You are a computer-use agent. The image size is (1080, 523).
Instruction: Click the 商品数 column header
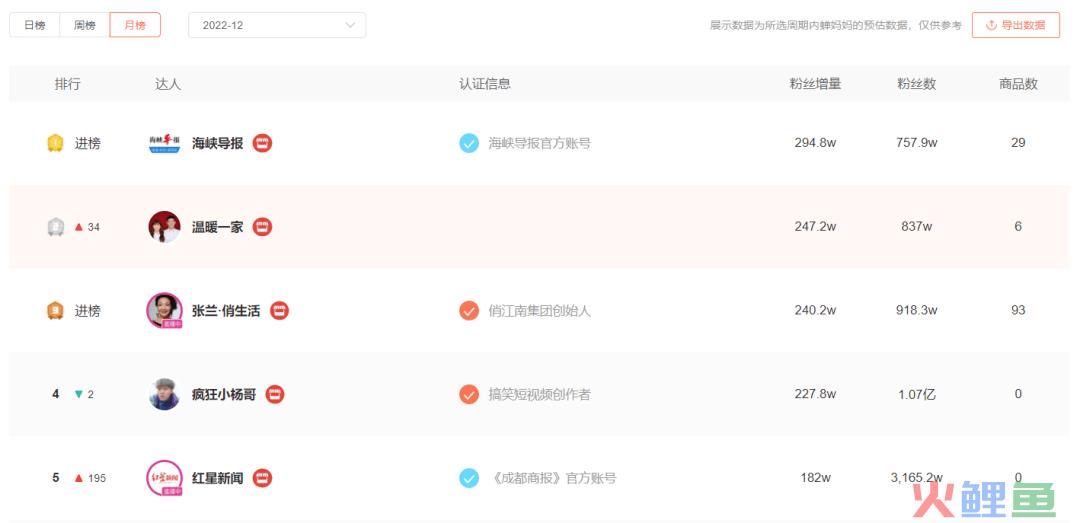click(x=1018, y=84)
